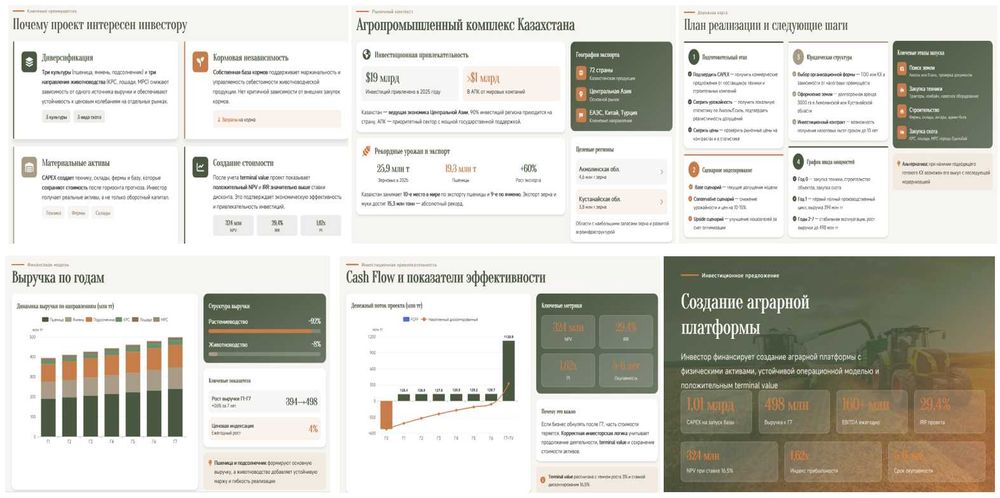Click the 1,01 млрд CAPEX card on the cover slide
1000x498 pixels.
[717, 411]
